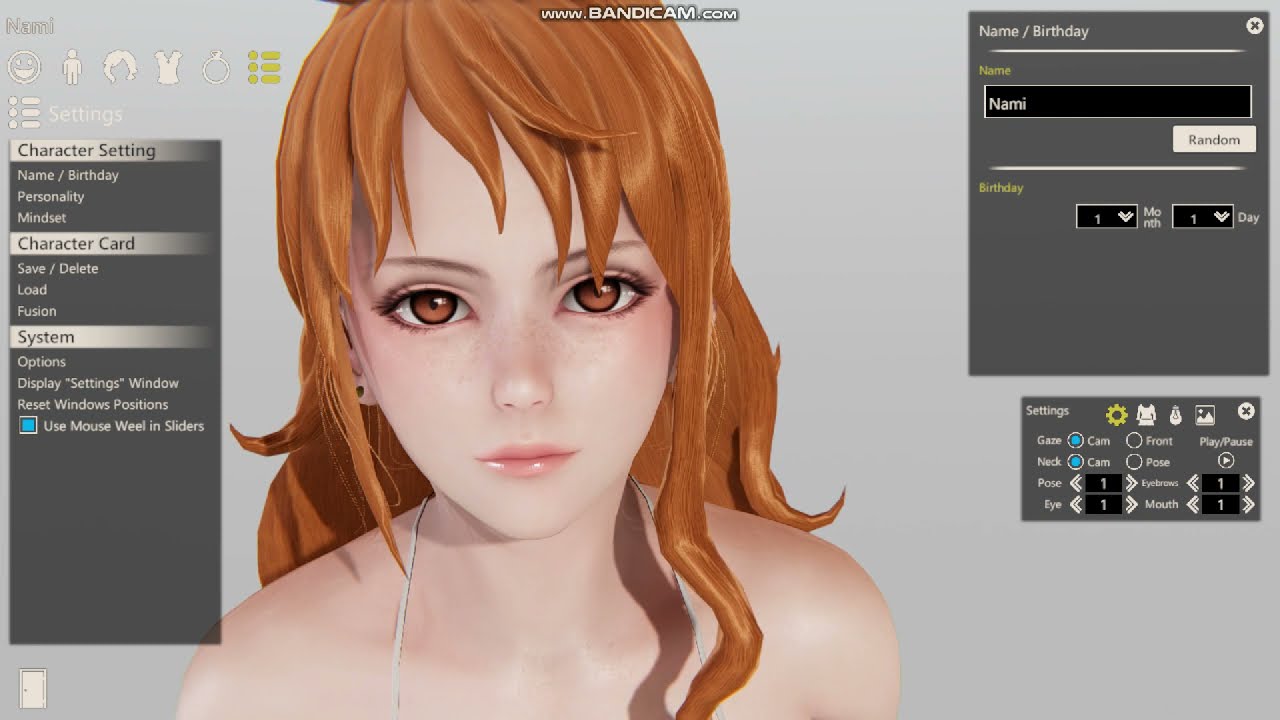This screenshot has width=1280, height=720.
Task: Set Gaze to Front
Action: click(1134, 441)
